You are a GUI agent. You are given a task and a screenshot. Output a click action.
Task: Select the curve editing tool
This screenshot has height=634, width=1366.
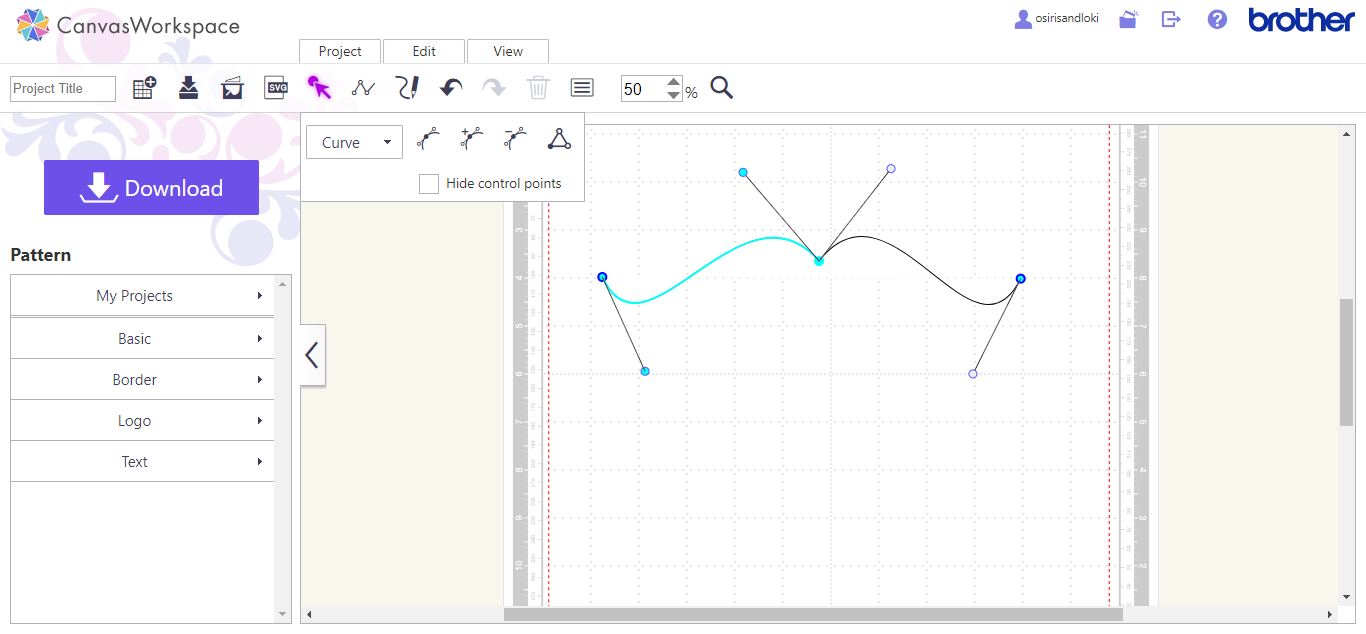point(320,87)
